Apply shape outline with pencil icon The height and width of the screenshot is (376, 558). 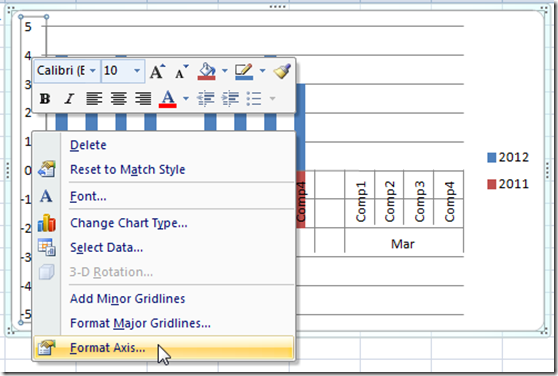tap(244, 71)
